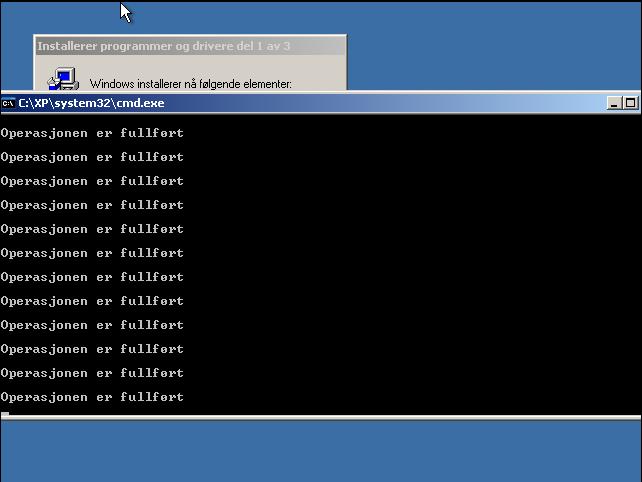The width and height of the screenshot is (642, 482).
Task: Click 'Windows installerer nå følgende elementer:' text
Action: click(191, 84)
